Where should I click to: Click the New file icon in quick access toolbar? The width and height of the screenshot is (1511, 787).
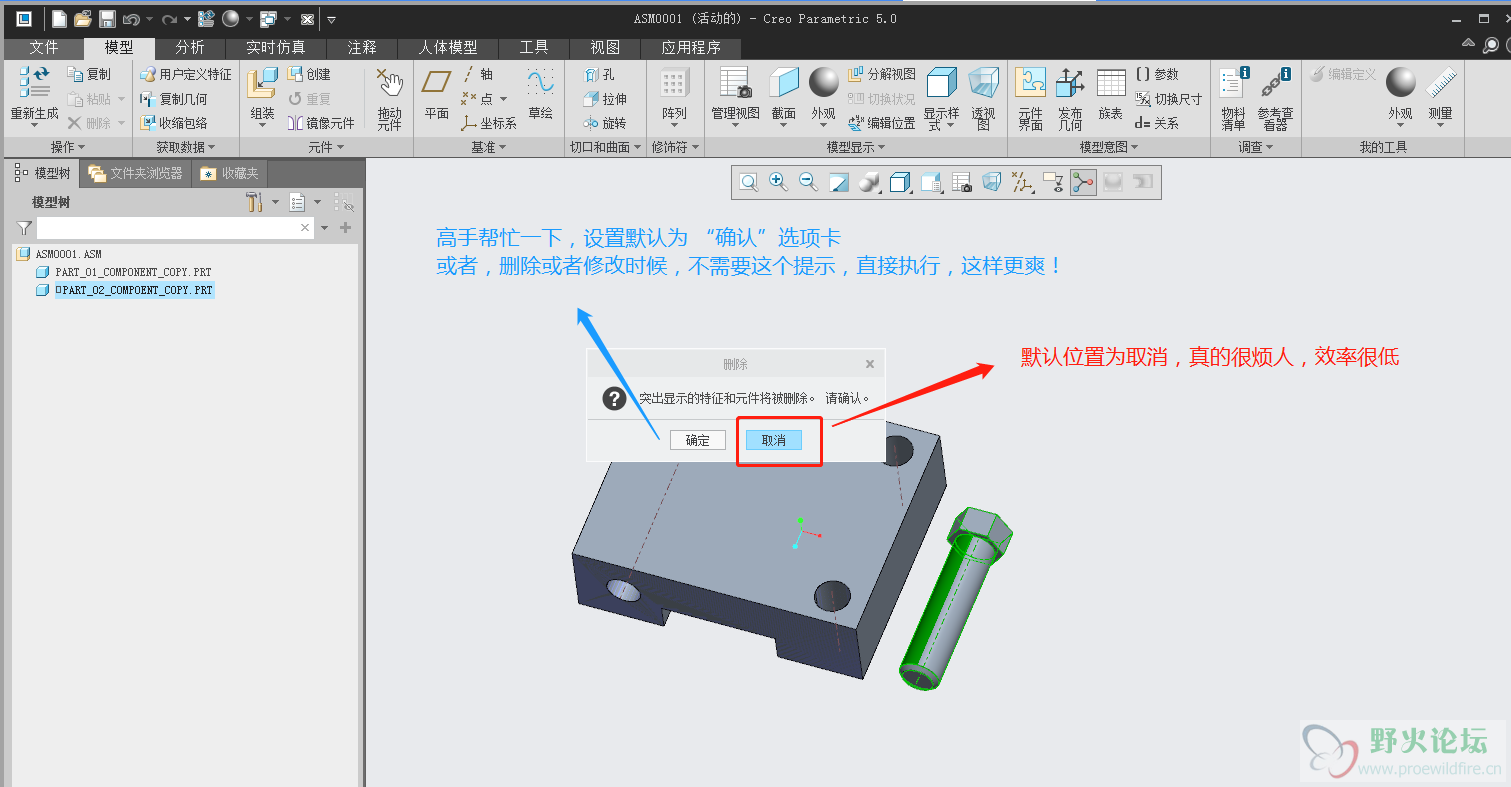click(59, 18)
